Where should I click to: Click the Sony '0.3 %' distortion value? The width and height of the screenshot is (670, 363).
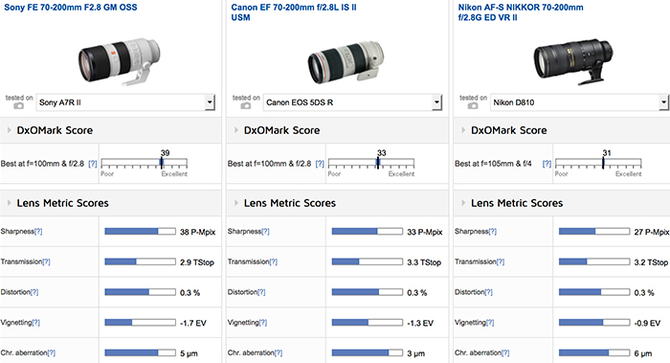coord(190,293)
